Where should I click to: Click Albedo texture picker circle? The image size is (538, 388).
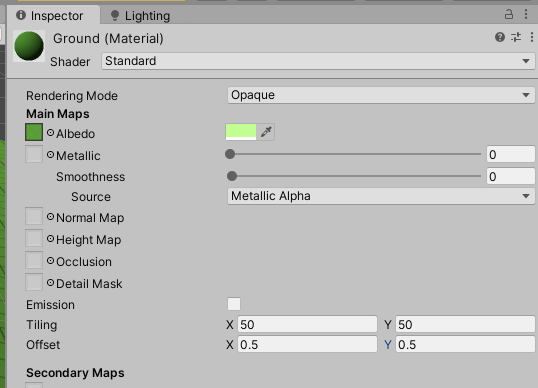point(50,133)
